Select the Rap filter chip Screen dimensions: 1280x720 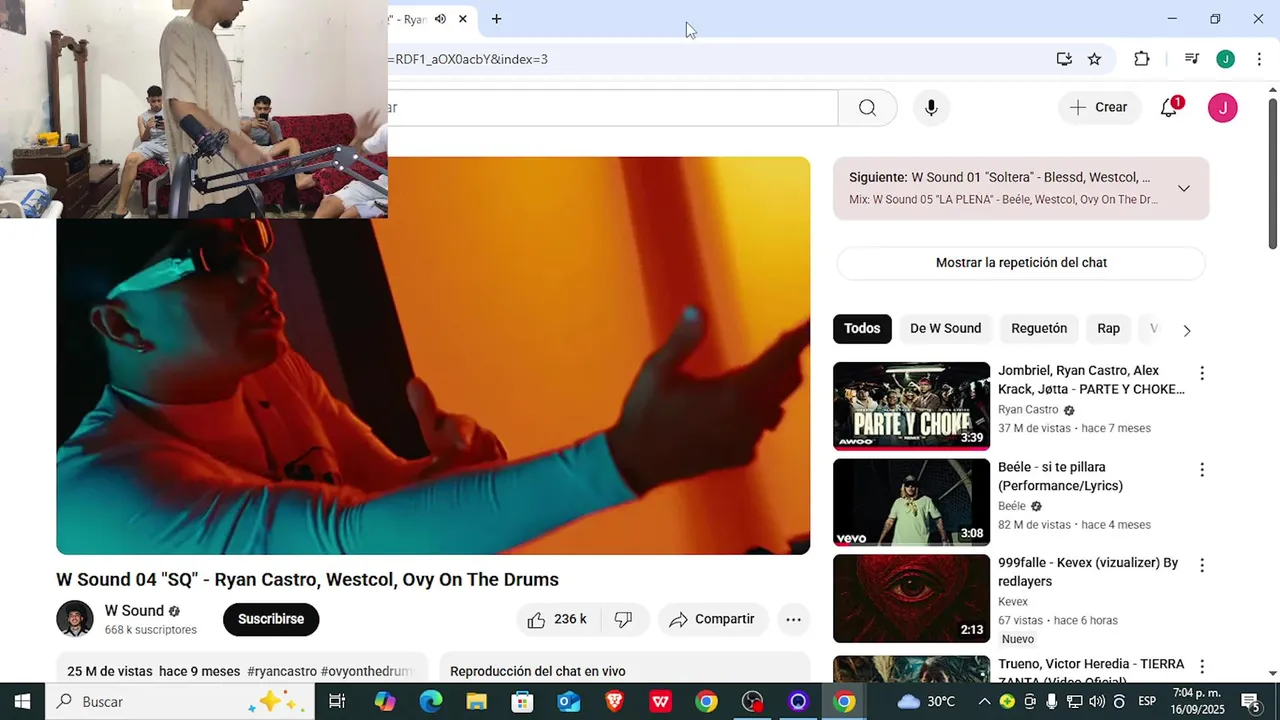coord(1108,328)
